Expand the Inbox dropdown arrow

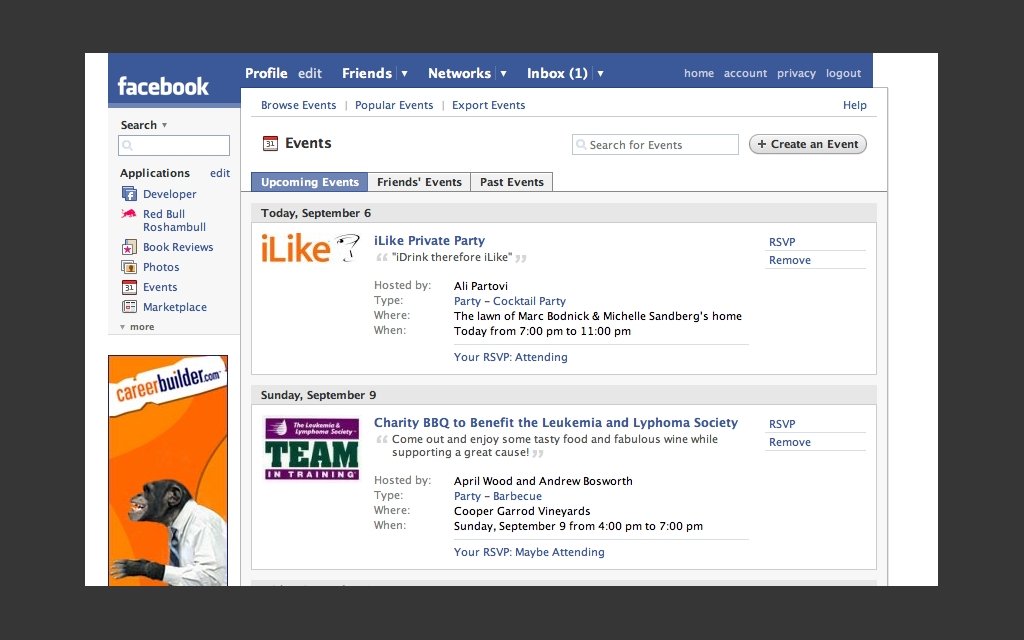click(x=600, y=73)
